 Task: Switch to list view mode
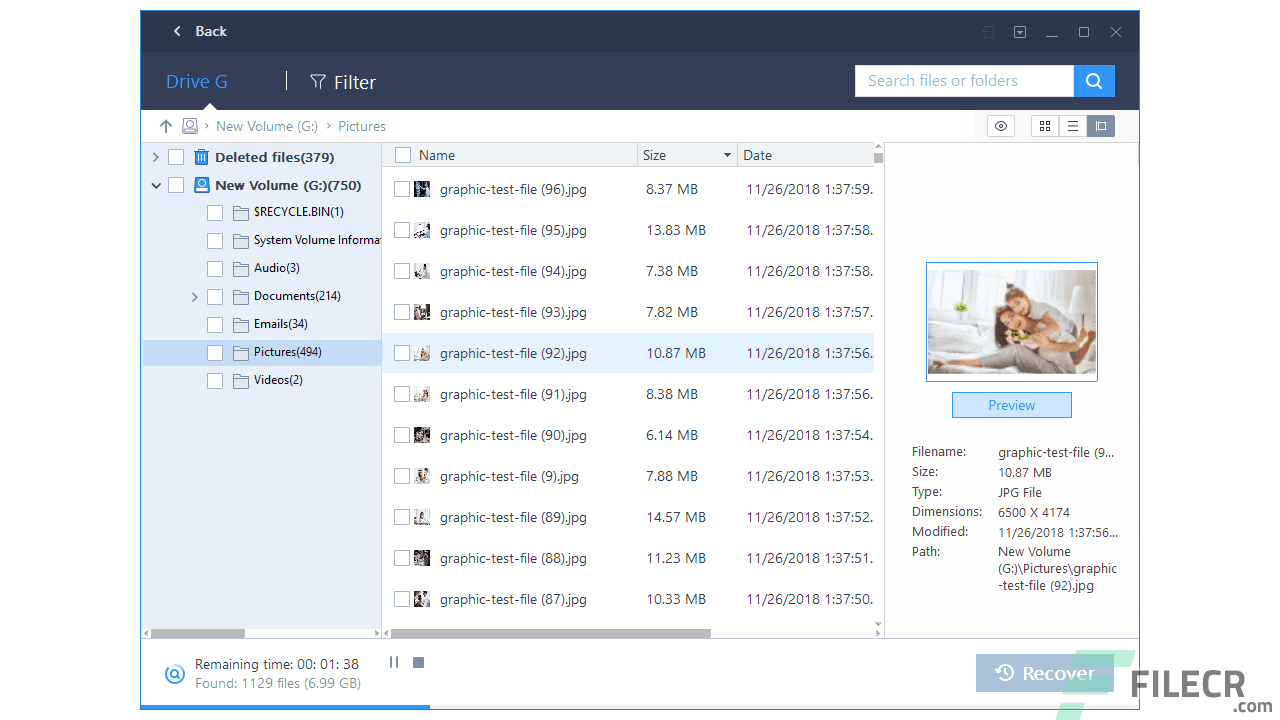[x=1072, y=126]
